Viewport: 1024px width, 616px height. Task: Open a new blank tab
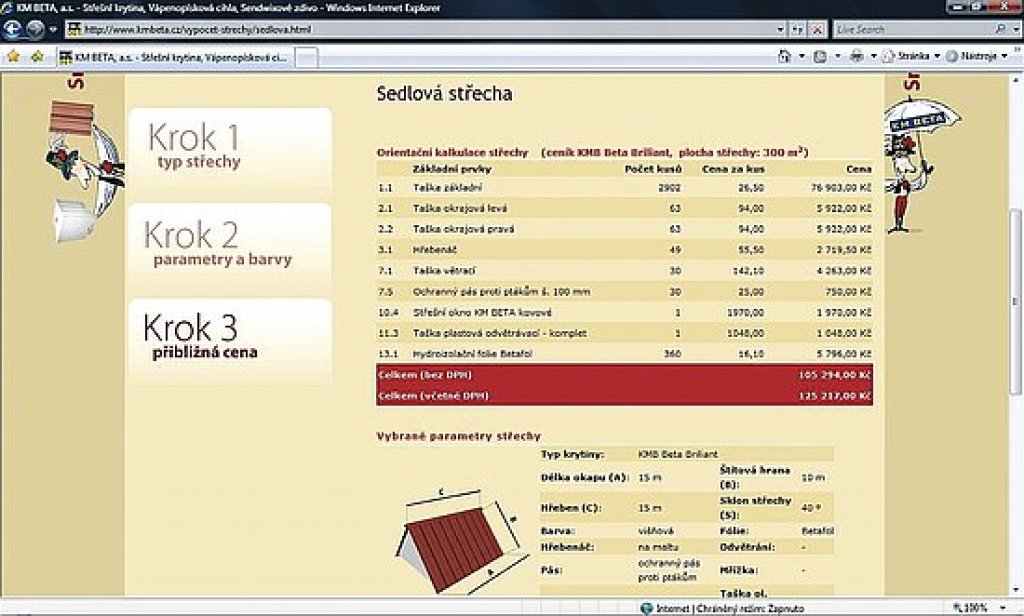point(307,57)
